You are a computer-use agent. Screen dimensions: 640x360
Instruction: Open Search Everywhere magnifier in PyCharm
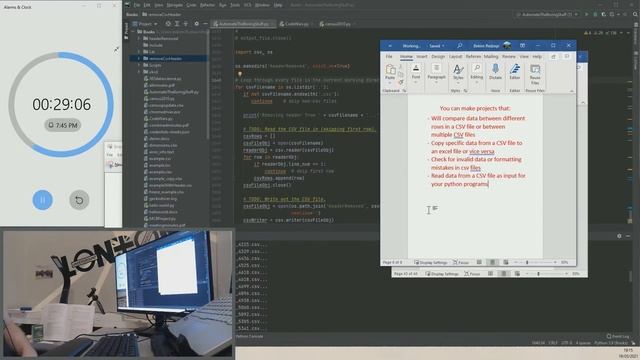pyautogui.click(x=635, y=14)
